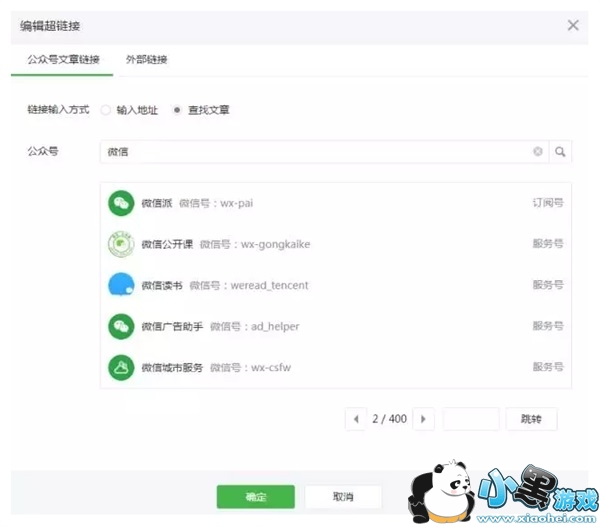Click the 微信派 account avatar

pyautogui.click(x=121, y=203)
